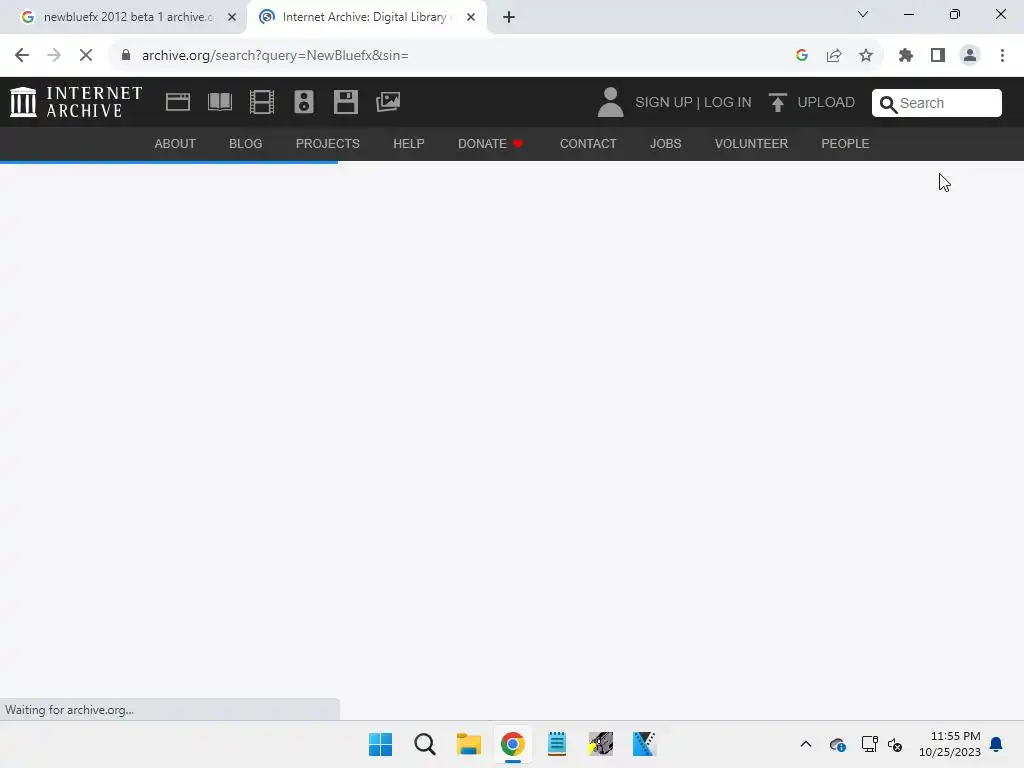This screenshot has height=768, width=1024.
Task: Open the Chrome three-dot menu
Action: tap(1002, 56)
